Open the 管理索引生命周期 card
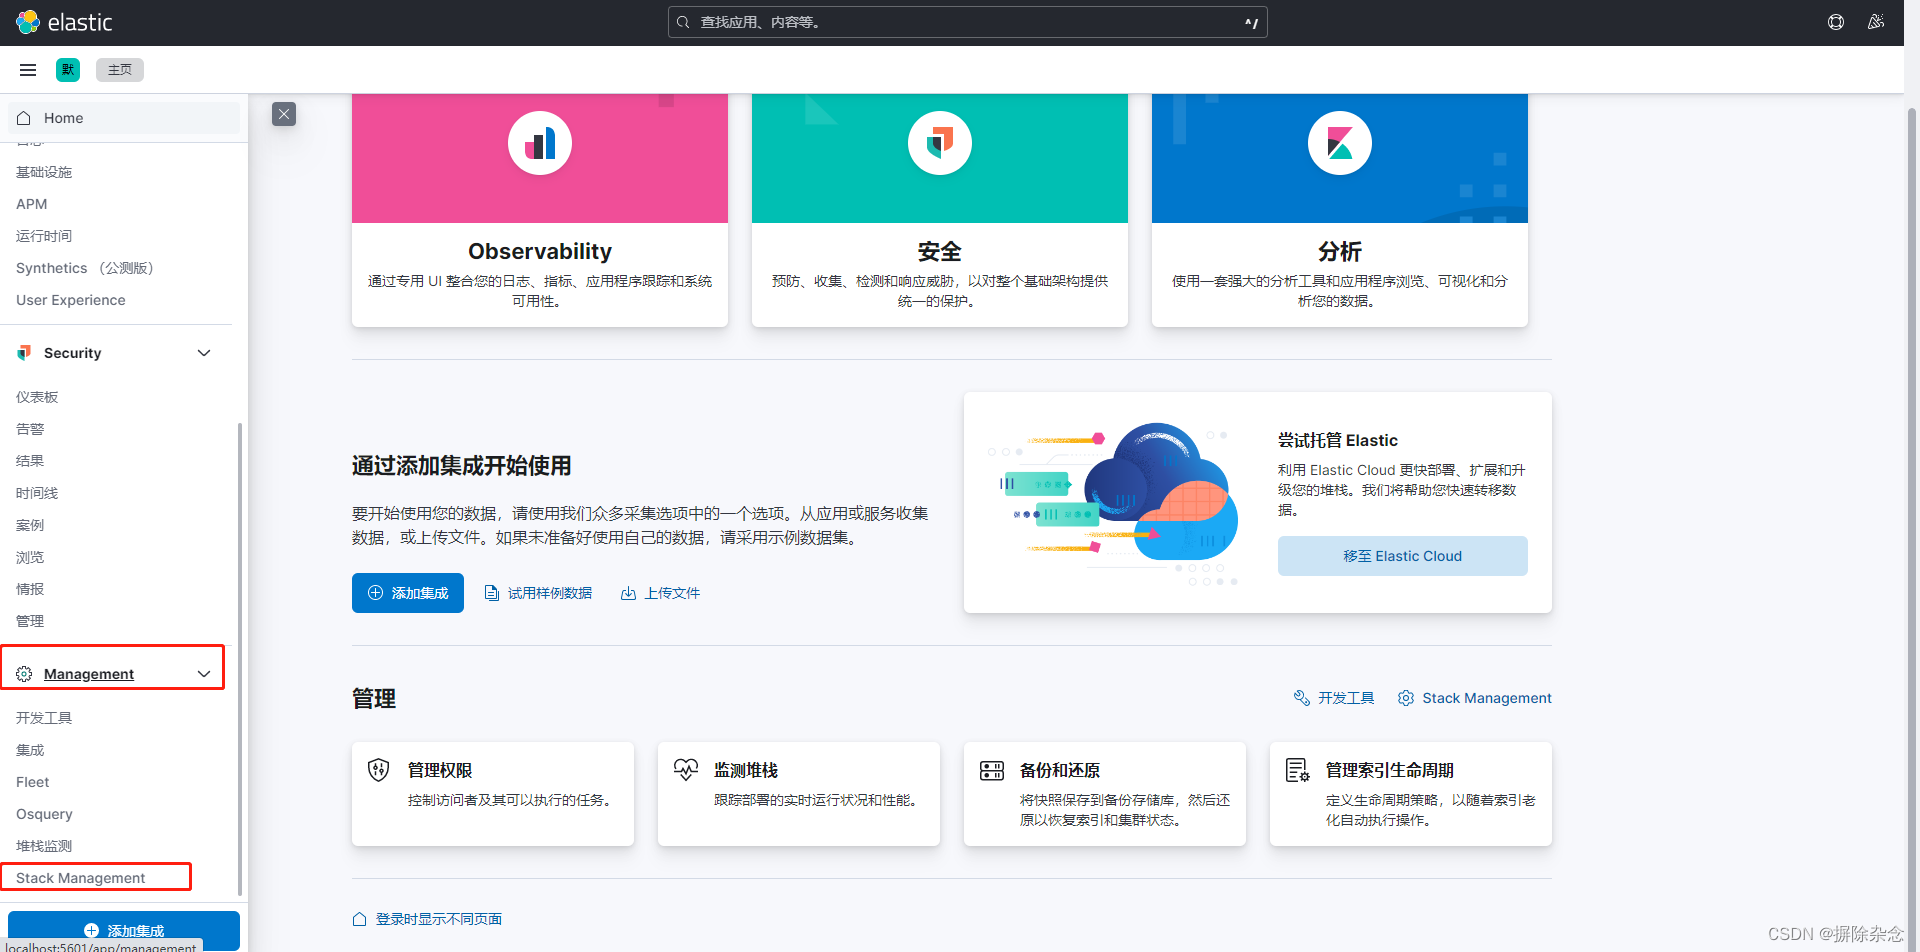Screen dimensions: 1920x952 pos(1411,794)
